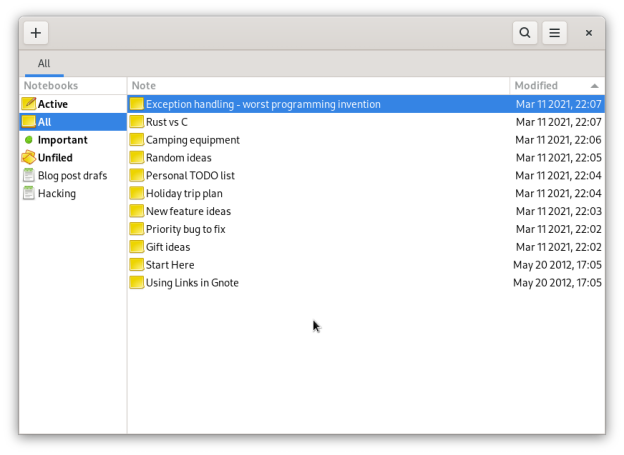Select the Camping equipment note
The width and height of the screenshot is (624, 455).
point(193,140)
